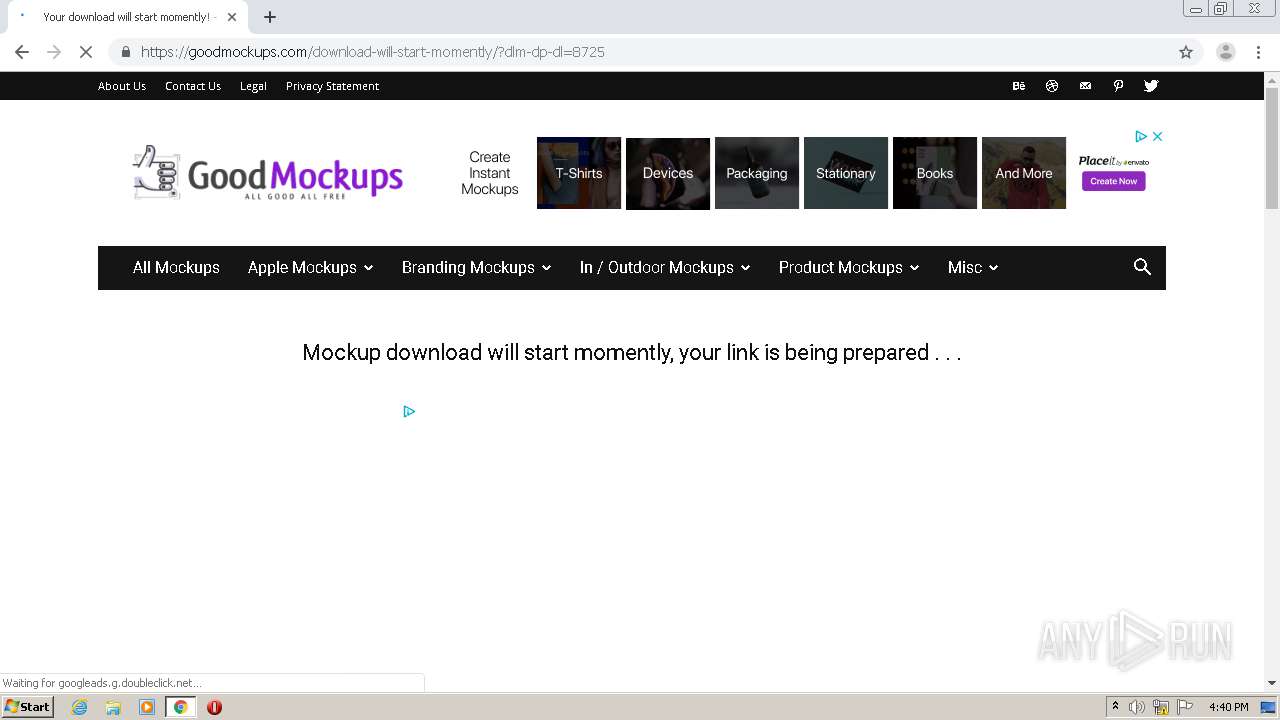This screenshot has width=1280, height=720.
Task: Click the scrollbar down arrow
Action: coord(1272,683)
